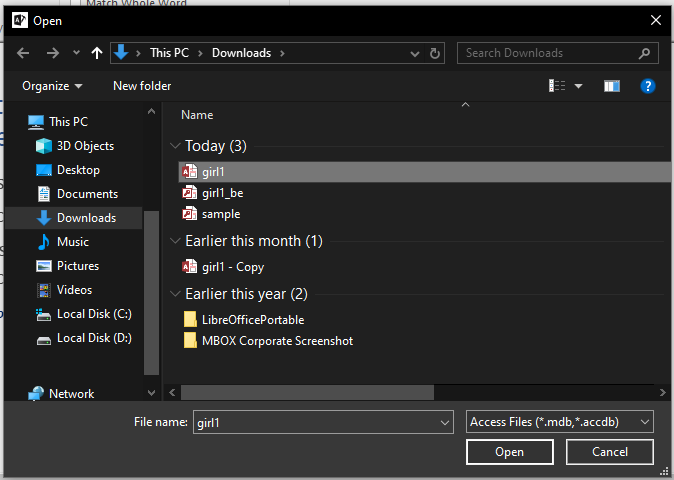The height and width of the screenshot is (480, 674).
Task: Open 3D Objects in sidebar
Action: point(75,146)
